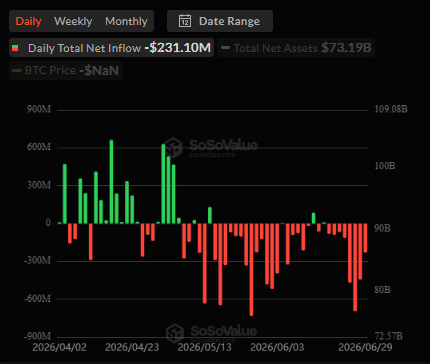Click the -900M left axis label
The image size is (430, 364).
click(38, 336)
